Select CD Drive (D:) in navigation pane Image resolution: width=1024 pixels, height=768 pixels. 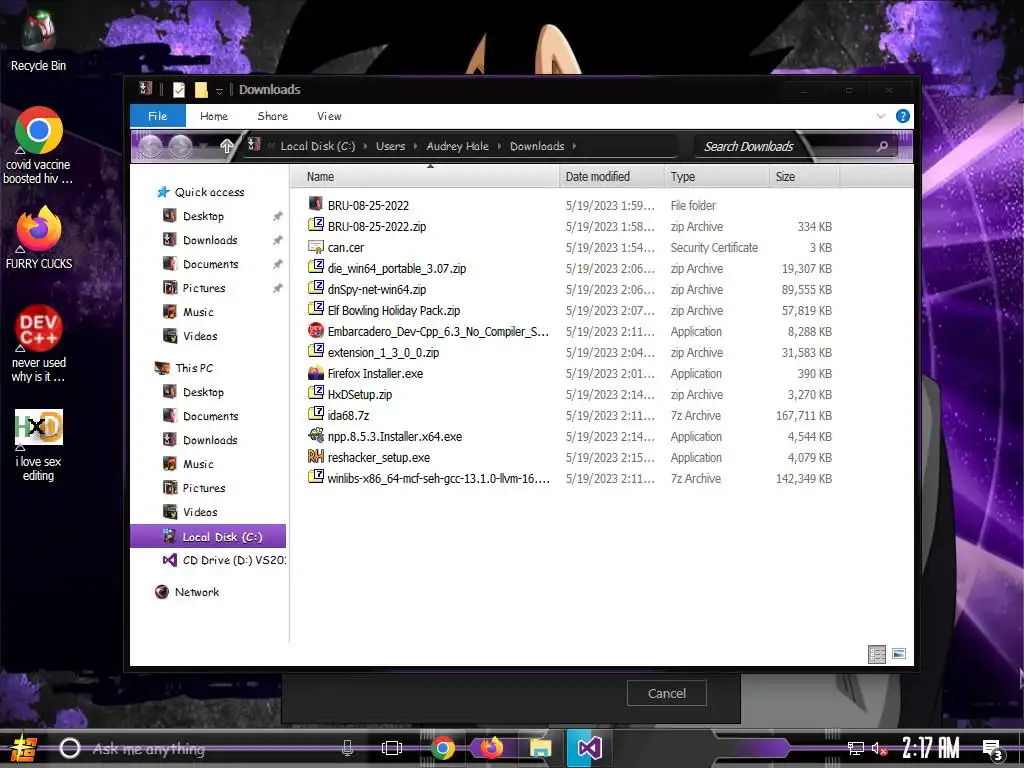click(224, 560)
